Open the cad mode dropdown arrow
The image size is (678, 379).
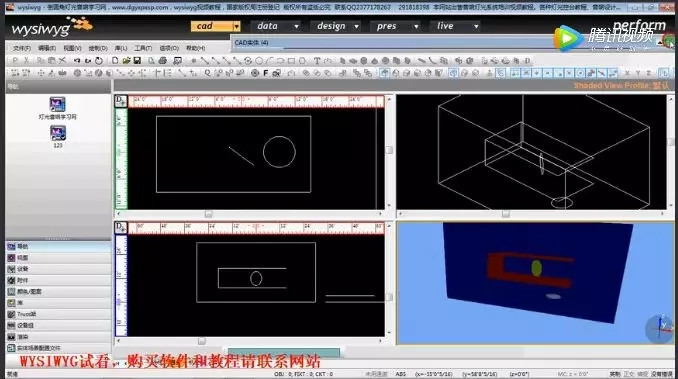pos(237,26)
